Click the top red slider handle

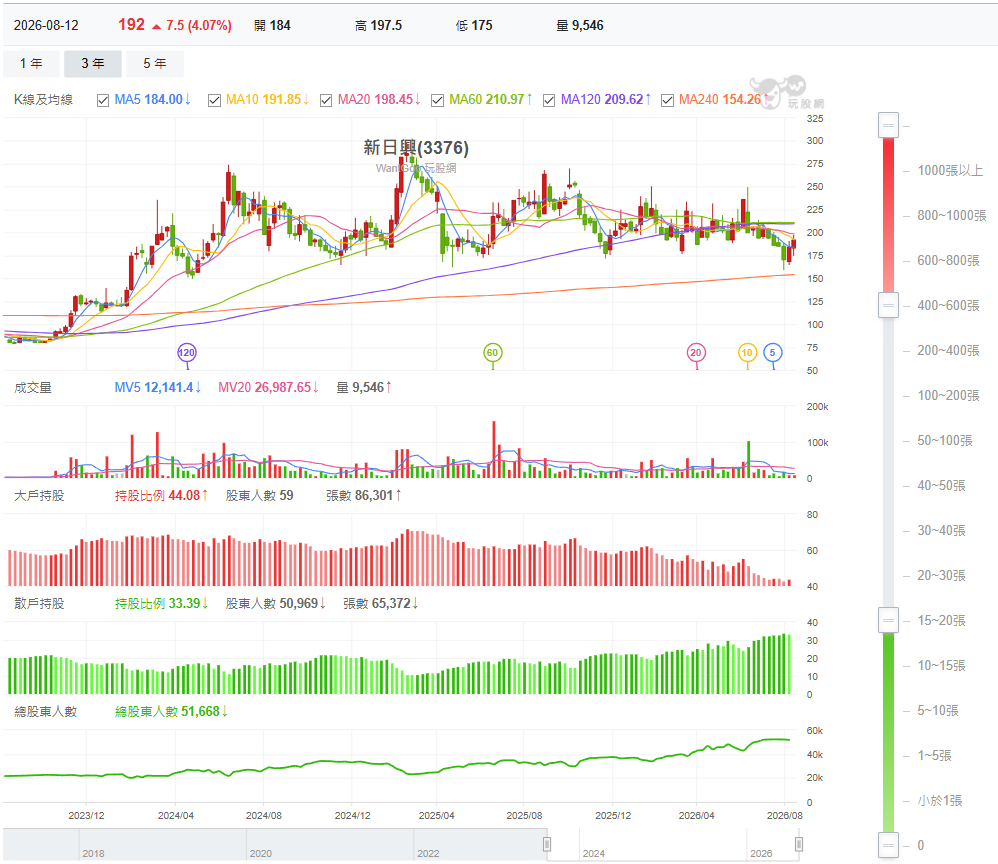(x=888, y=125)
